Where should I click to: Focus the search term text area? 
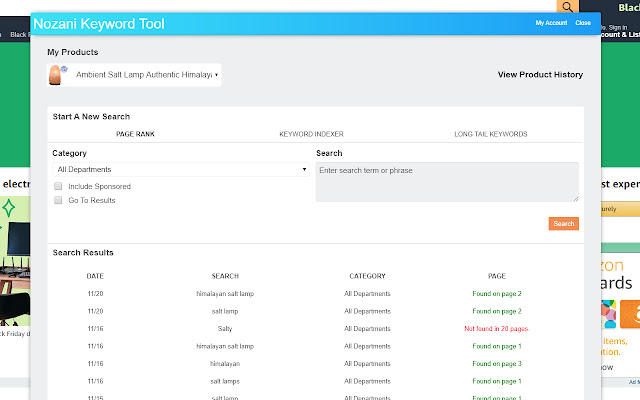447,182
